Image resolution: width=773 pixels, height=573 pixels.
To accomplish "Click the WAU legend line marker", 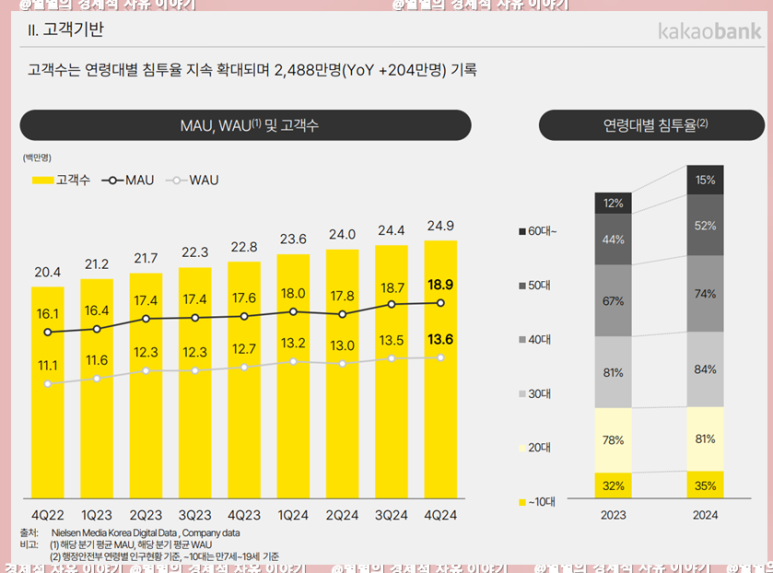I will tap(176, 180).
